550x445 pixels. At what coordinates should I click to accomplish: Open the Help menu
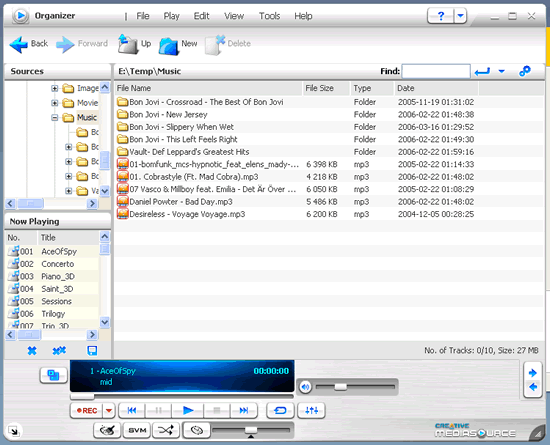click(x=303, y=16)
